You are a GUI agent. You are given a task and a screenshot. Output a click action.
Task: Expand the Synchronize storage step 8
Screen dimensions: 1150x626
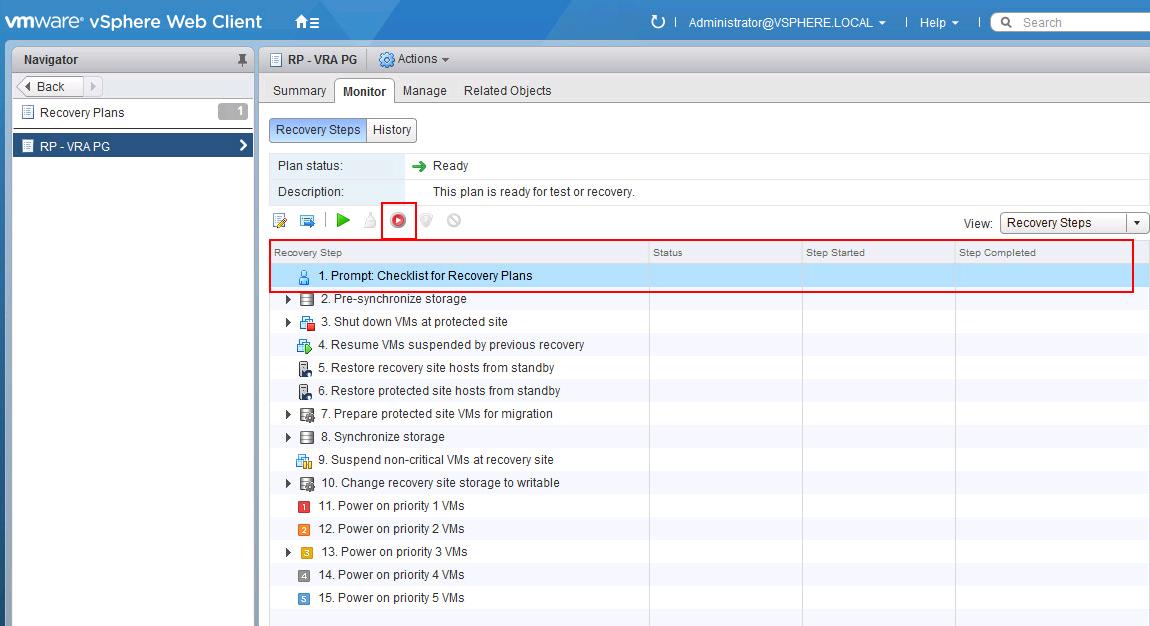(288, 437)
